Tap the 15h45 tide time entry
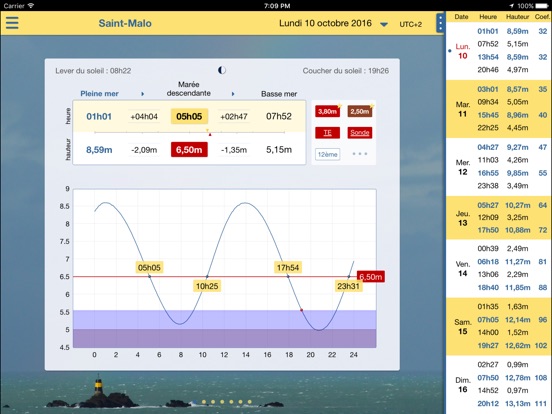The height and width of the screenshot is (414, 552). point(488,115)
